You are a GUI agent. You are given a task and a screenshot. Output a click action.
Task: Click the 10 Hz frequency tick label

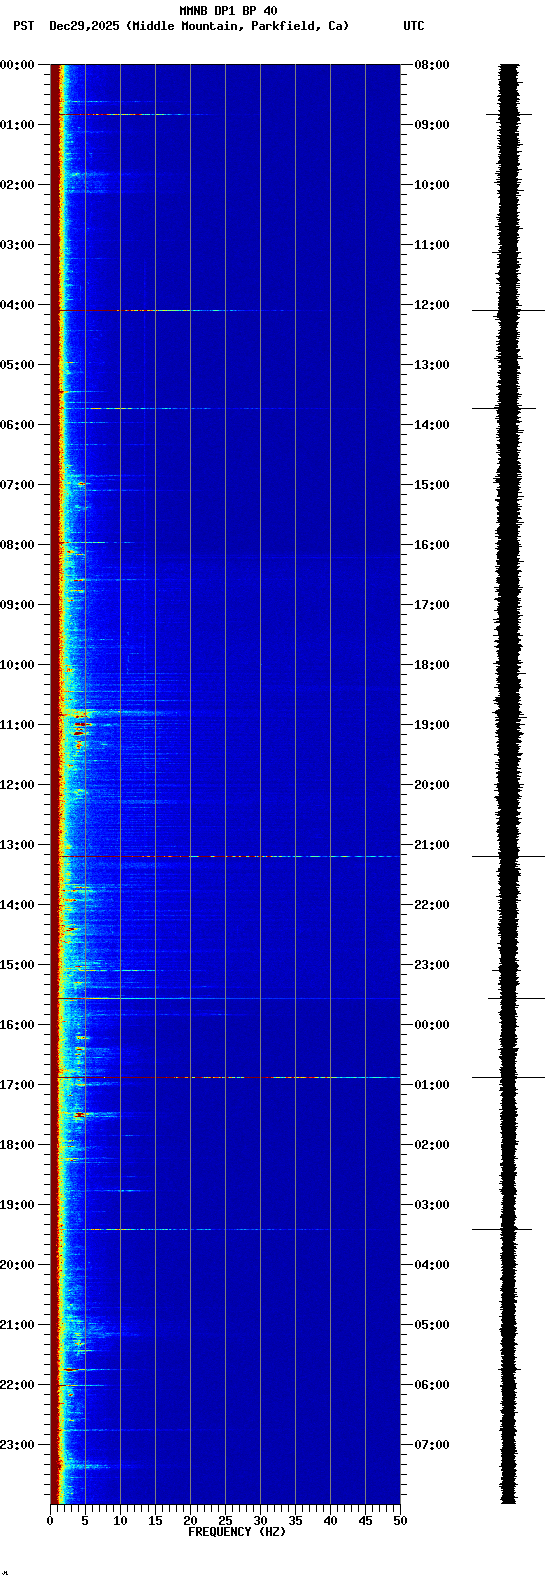120,1521
